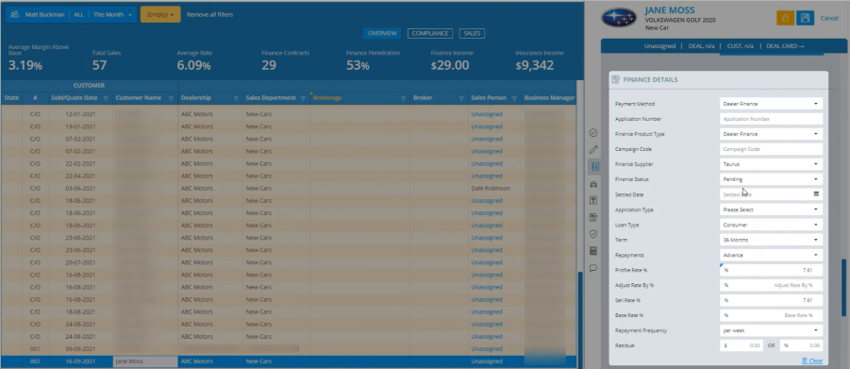850x369 pixels.
Task: Click the Base Rate % field
Action: click(x=771, y=315)
